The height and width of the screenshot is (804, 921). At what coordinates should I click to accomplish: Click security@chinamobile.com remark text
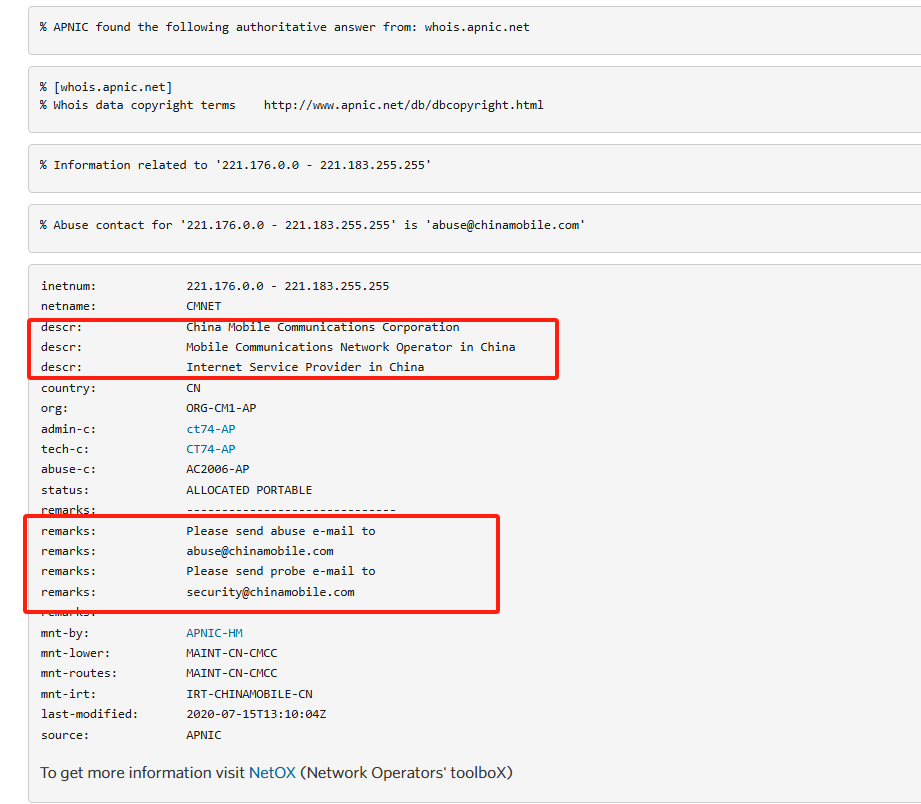(x=270, y=592)
